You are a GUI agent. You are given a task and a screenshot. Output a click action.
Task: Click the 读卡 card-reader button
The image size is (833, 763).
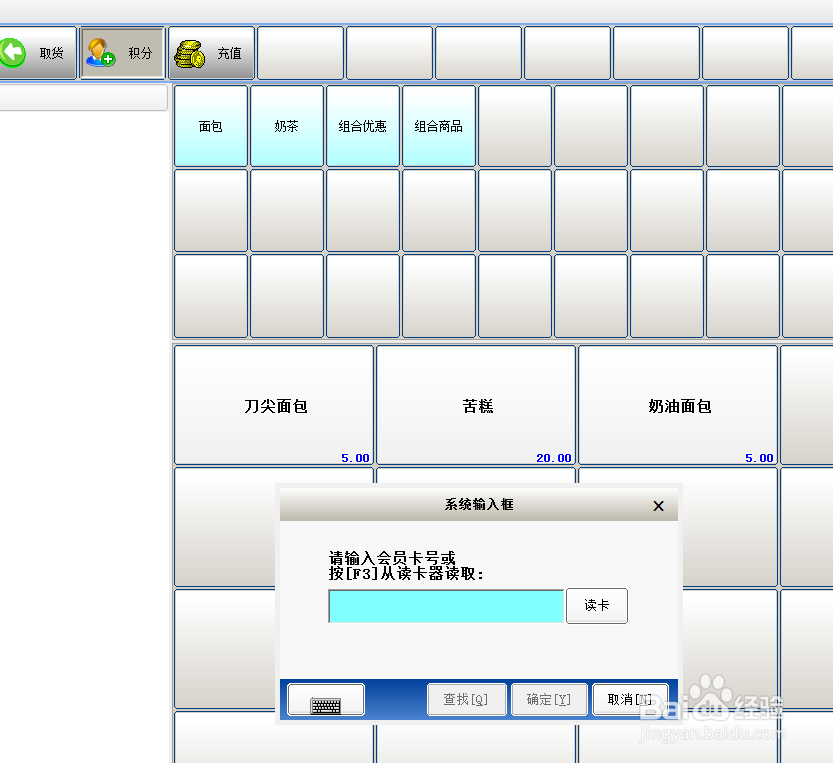click(x=596, y=606)
